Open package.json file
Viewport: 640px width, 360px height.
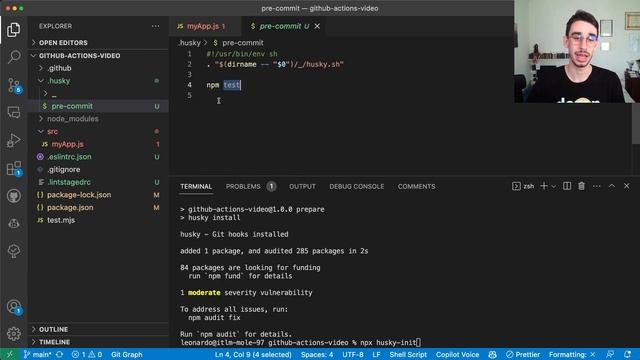(98, 207)
